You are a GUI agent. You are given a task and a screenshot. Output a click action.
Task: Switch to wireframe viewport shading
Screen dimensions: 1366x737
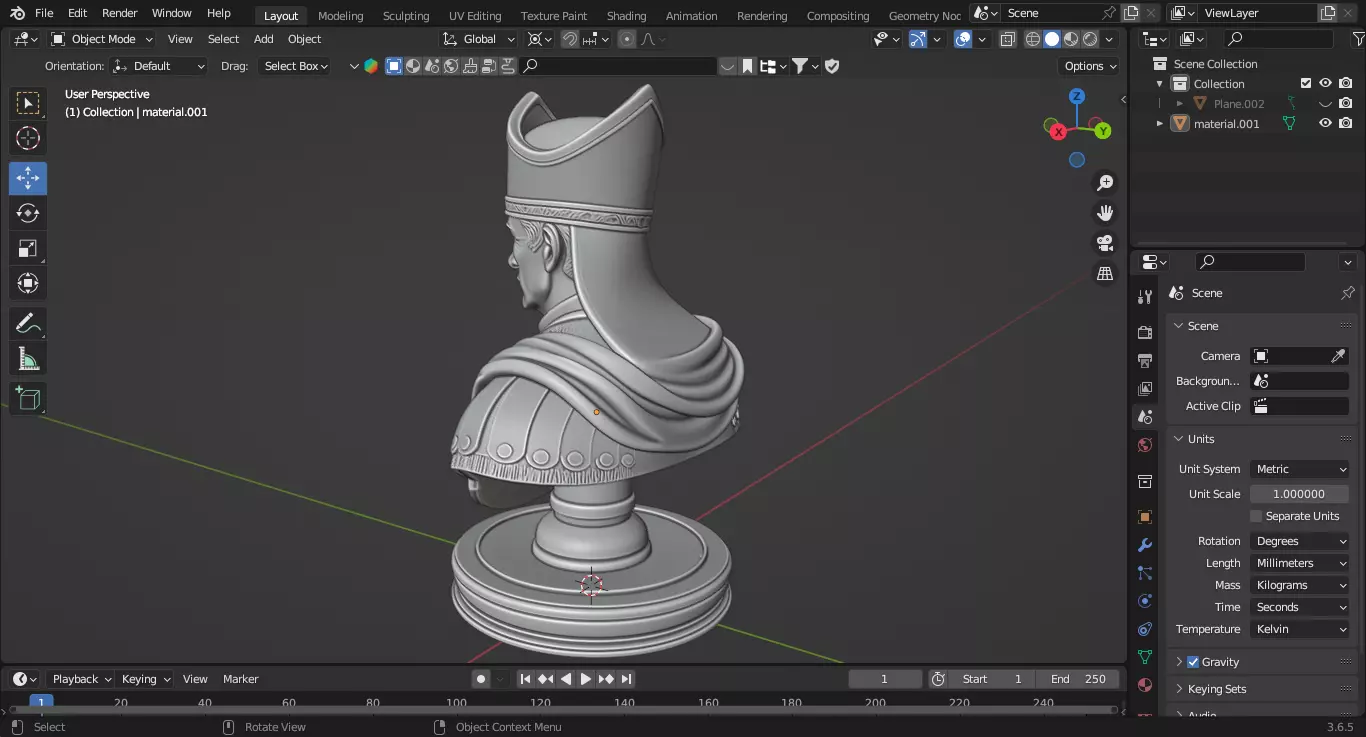1033,39
